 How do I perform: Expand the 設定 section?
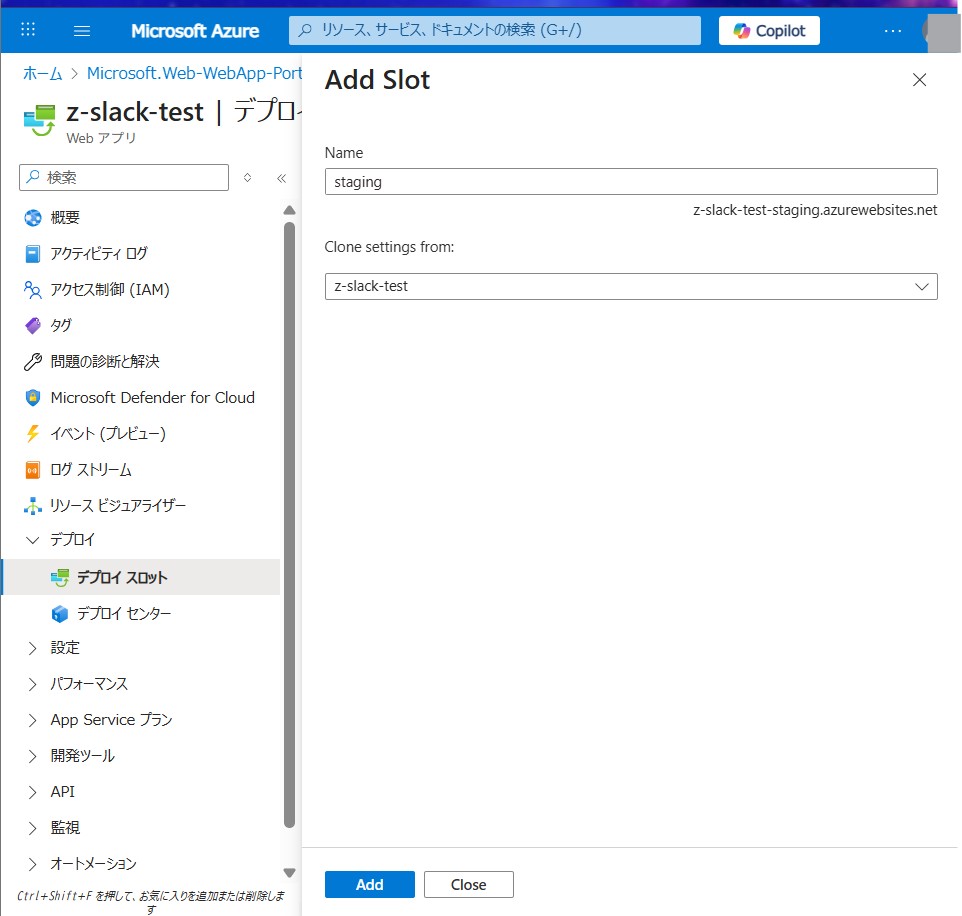(33, 649)
